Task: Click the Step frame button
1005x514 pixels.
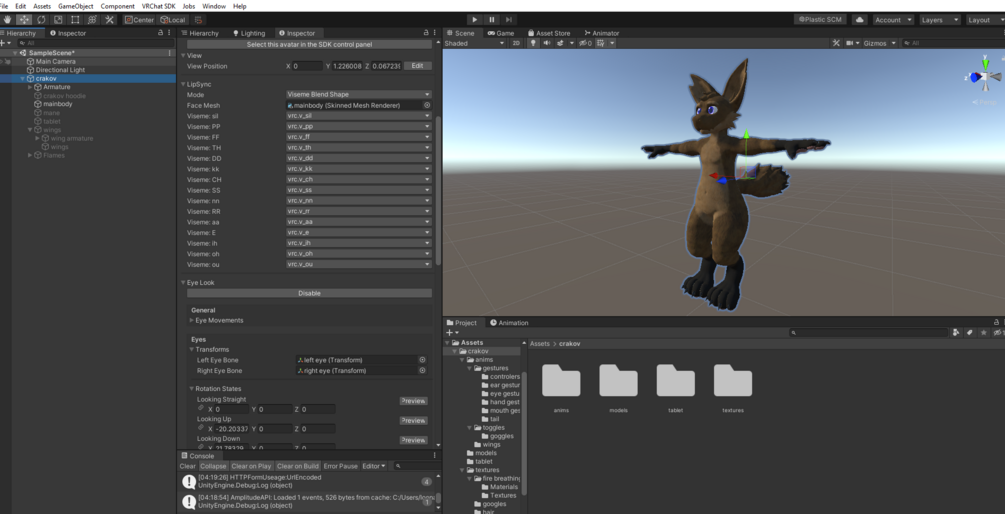Action: pyautogui.click(x=508, y=20)
